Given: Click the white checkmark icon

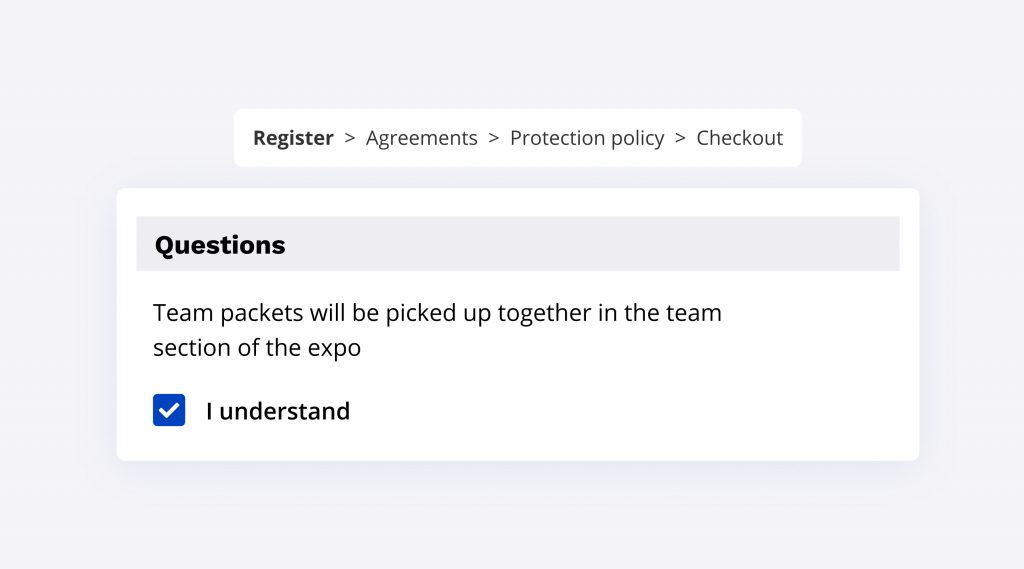Looking at the screenshot, I should (x=169, y=410).
